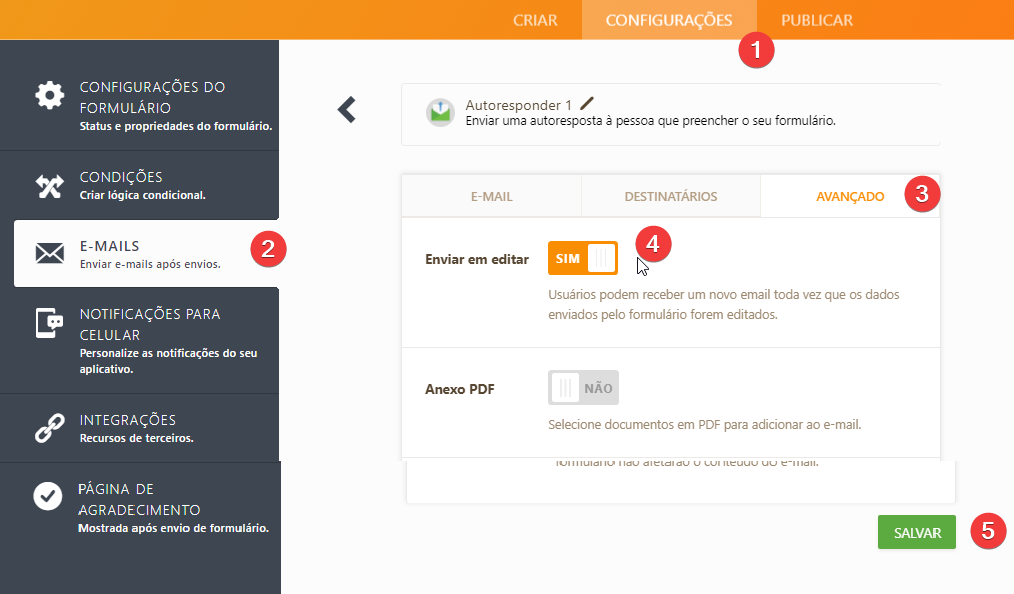Screen dimensions: 1014x594
Task: Open the E-MAIL settings tab
Action: coord(491,196)
